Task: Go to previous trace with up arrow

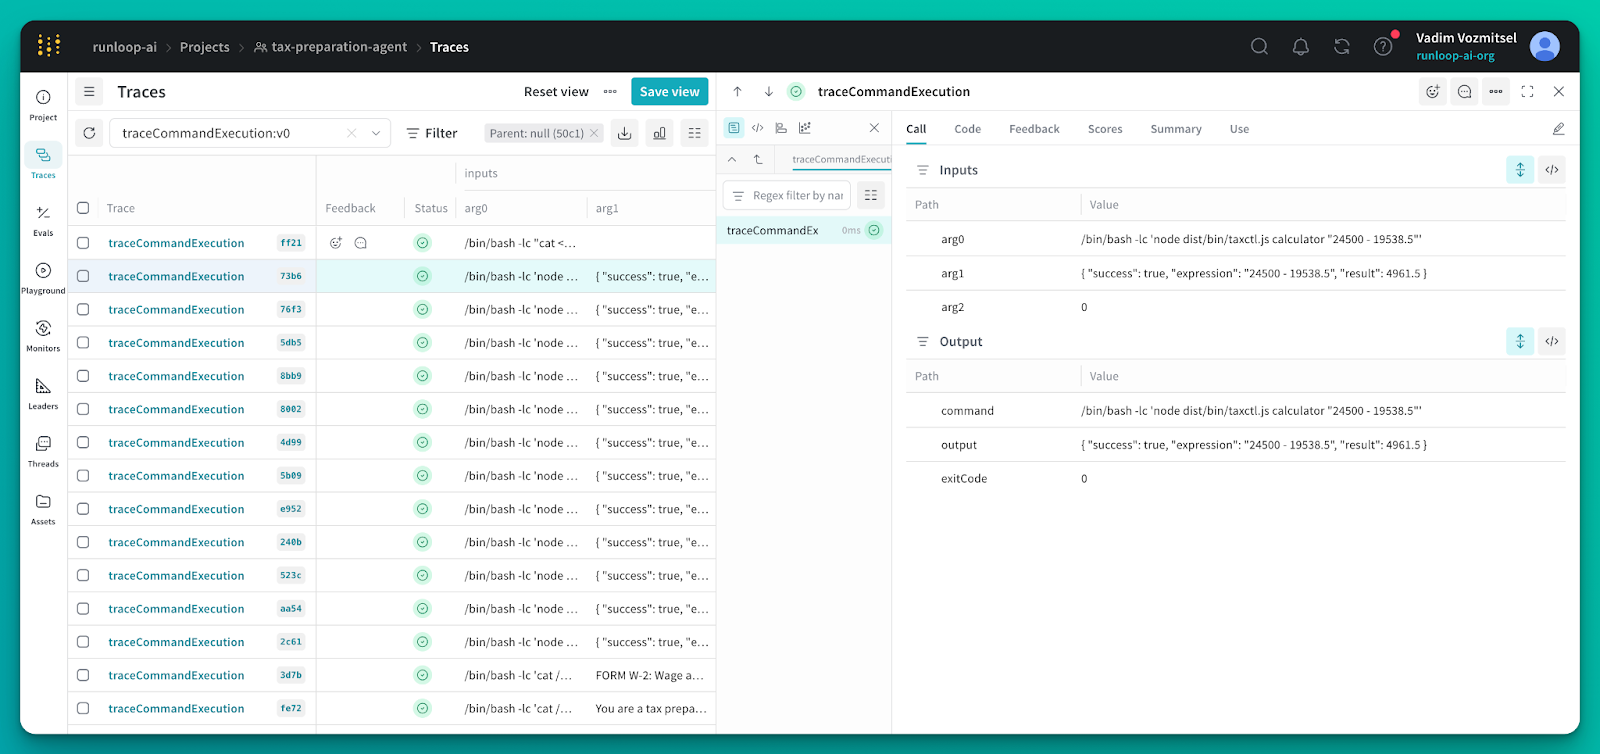Action: click(x=737, y=91)
